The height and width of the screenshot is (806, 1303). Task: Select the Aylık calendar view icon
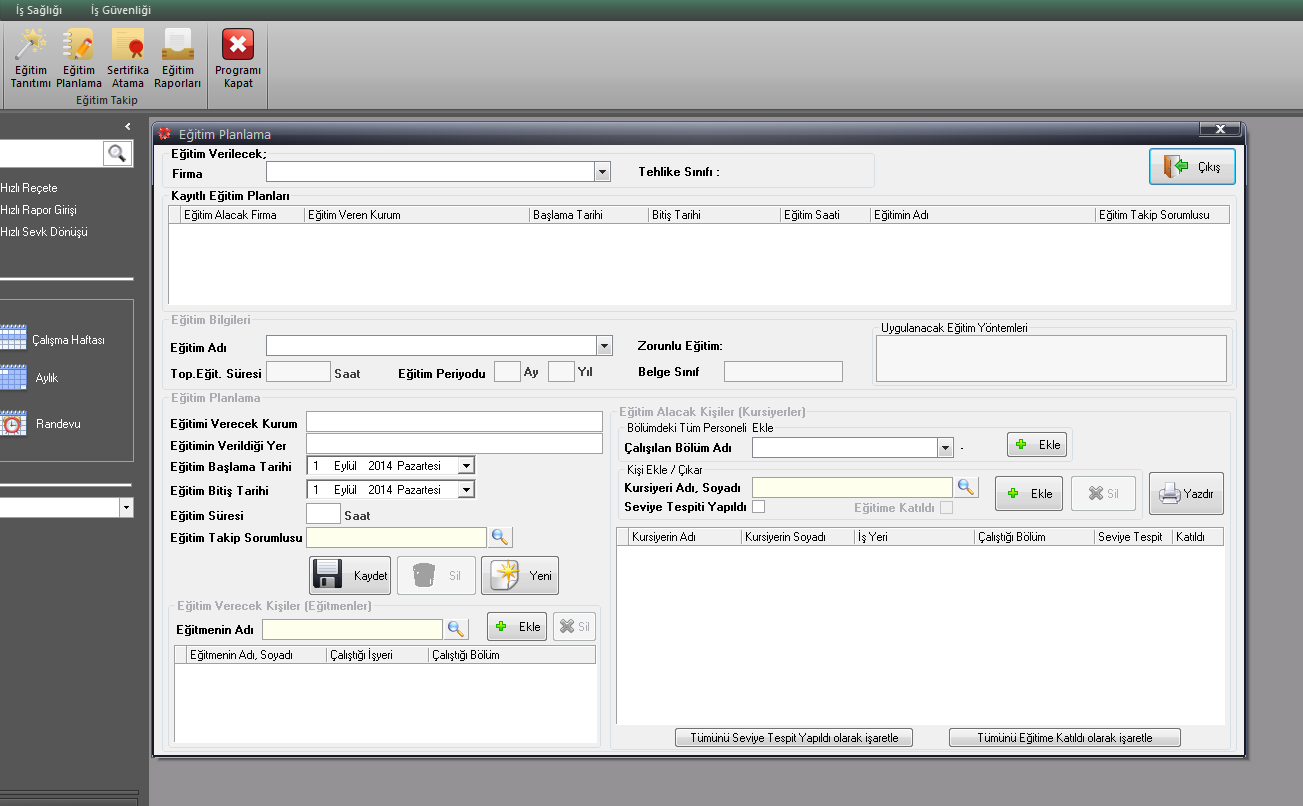coord(14,378)
